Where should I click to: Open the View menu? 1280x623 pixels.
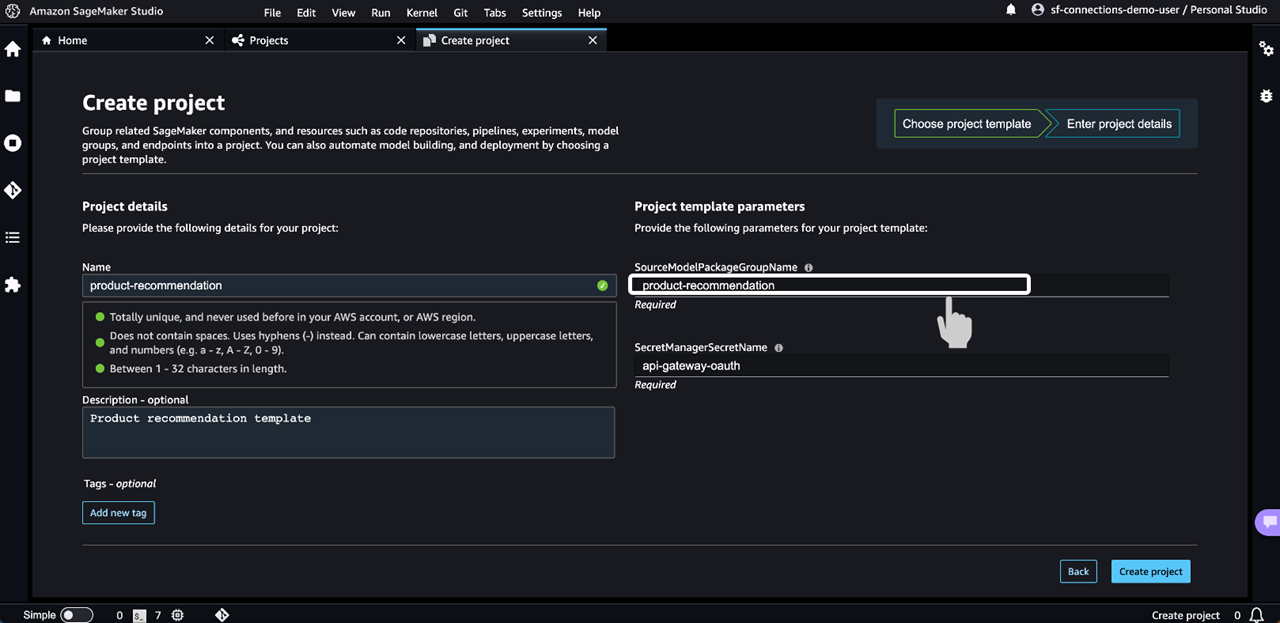click(x=343, y=13)
